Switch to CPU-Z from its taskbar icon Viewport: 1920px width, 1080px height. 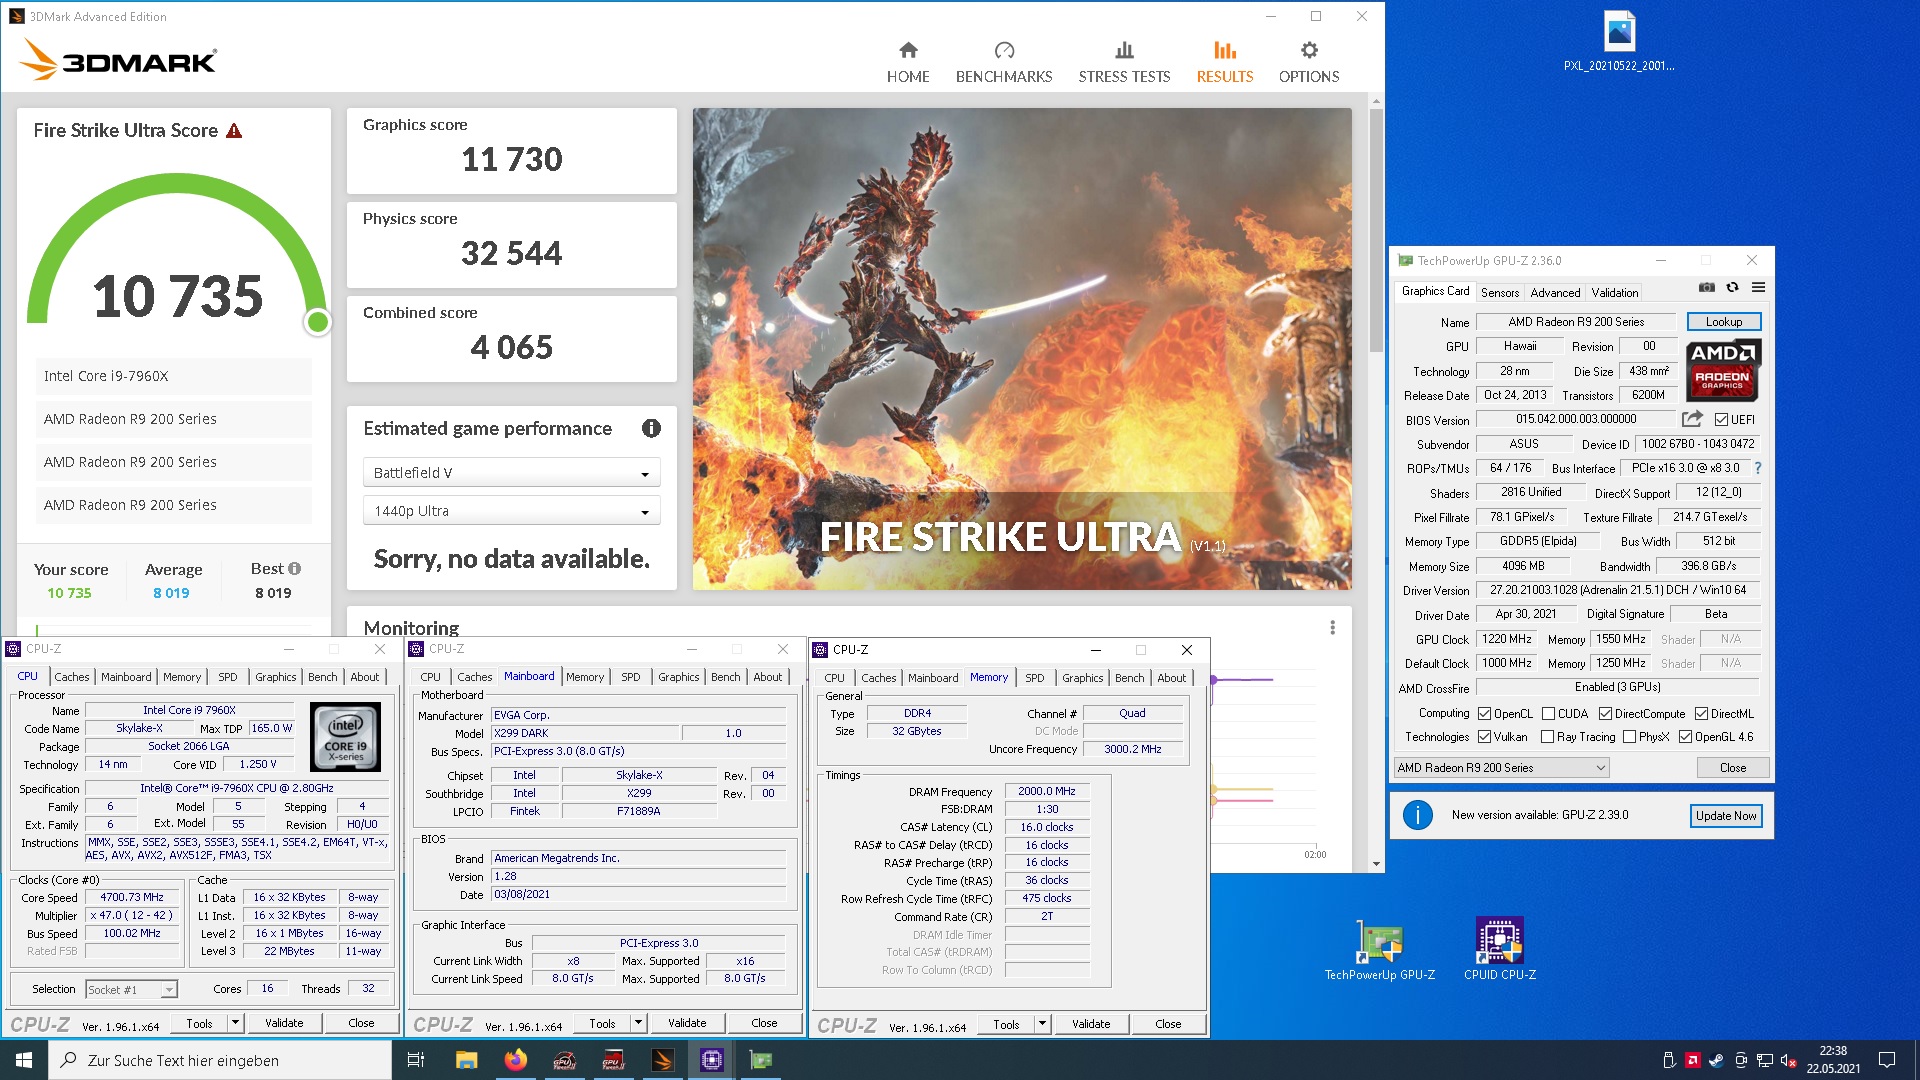pos(712,1060)
